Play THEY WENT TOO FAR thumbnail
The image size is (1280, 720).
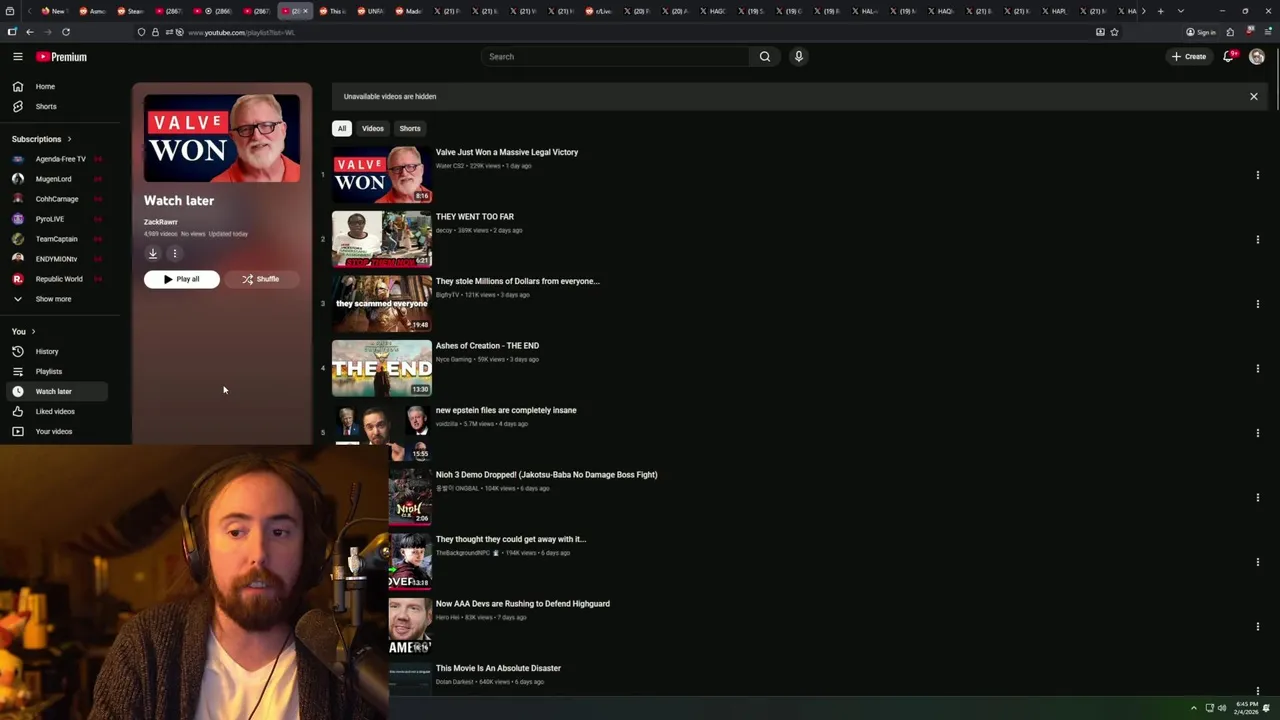382,240
